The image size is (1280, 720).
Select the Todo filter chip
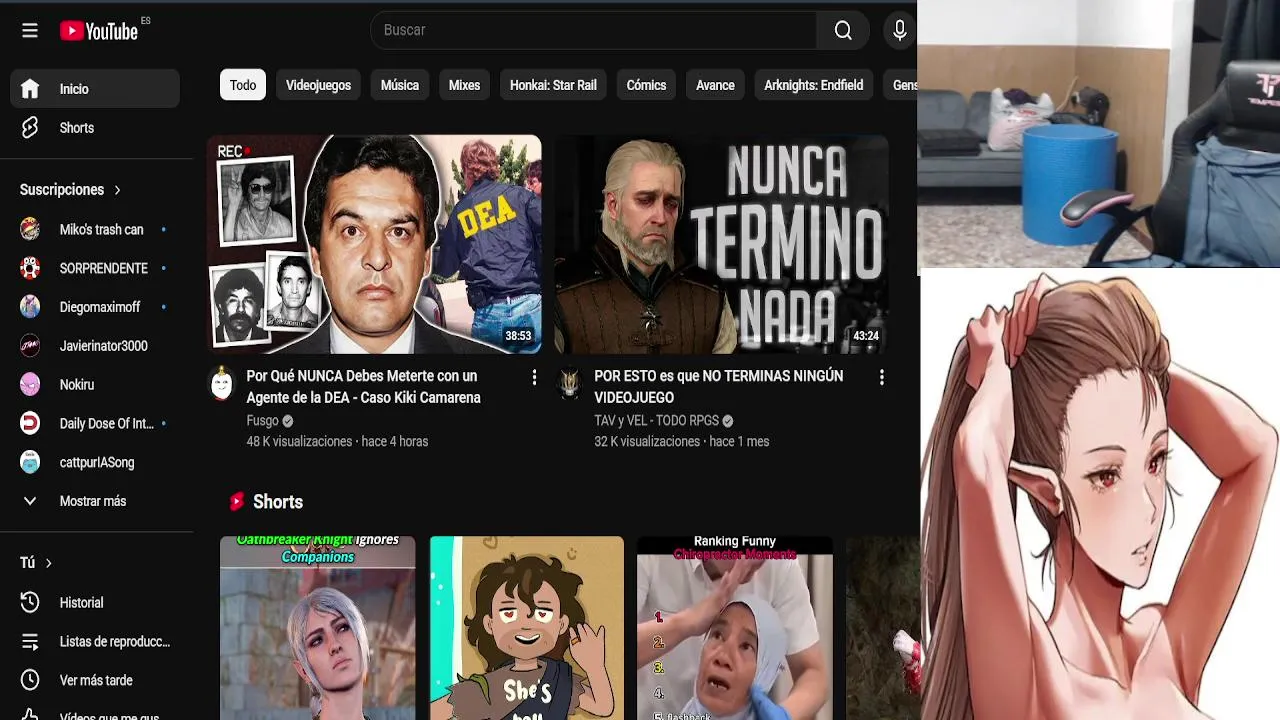point(243,85)
